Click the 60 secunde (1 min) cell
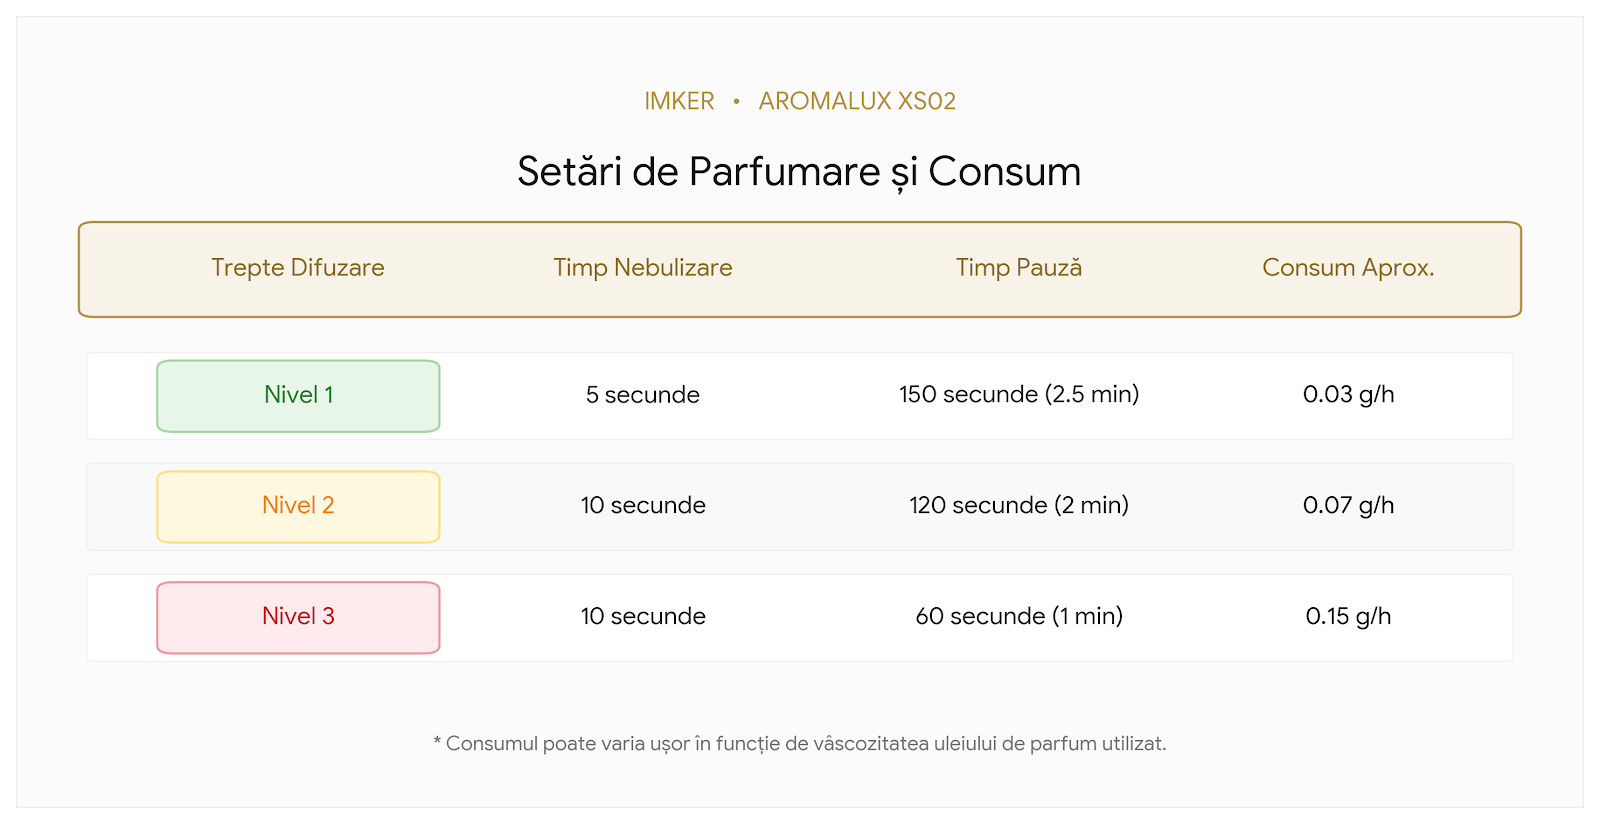Screen dimensions: 1600x824 coord(1019,617)
